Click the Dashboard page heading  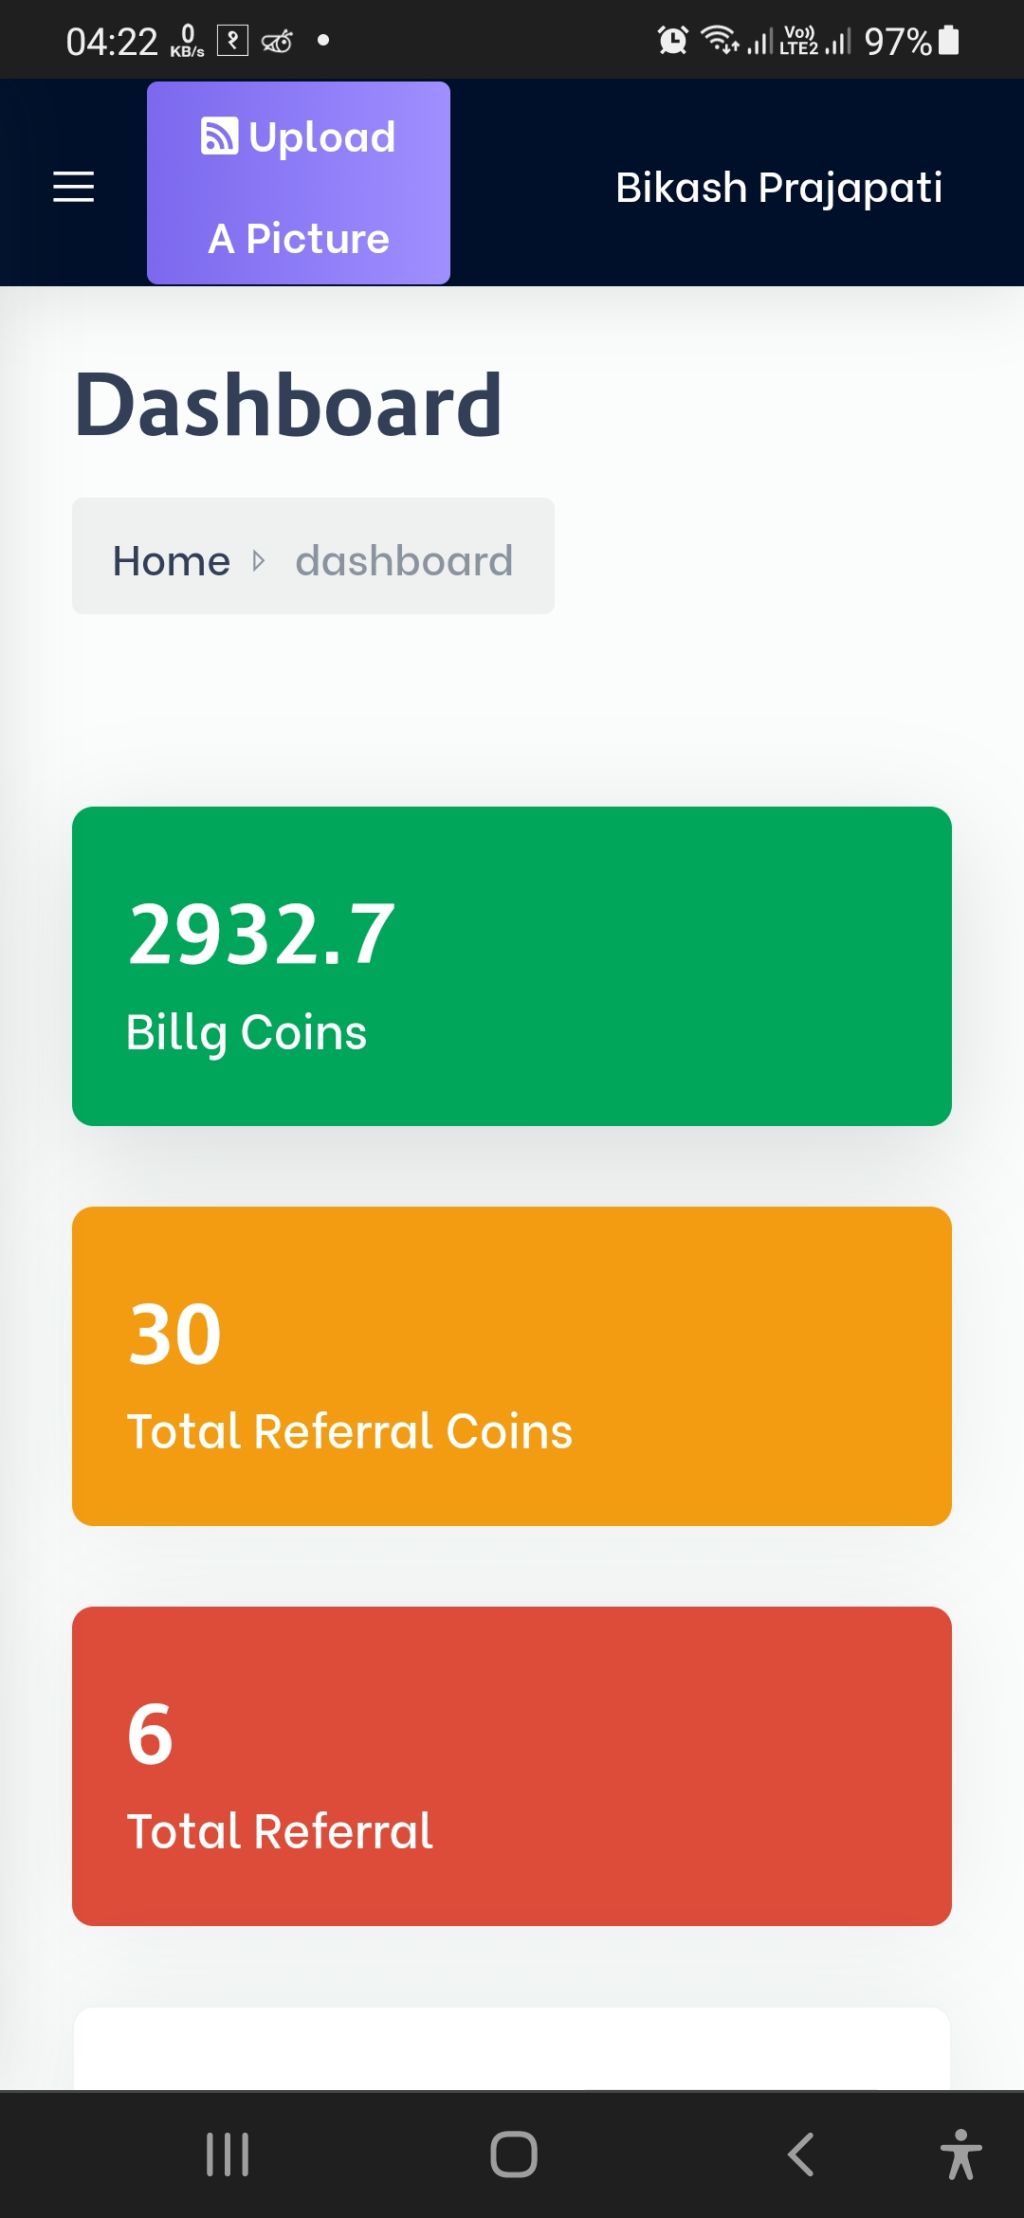288,404
